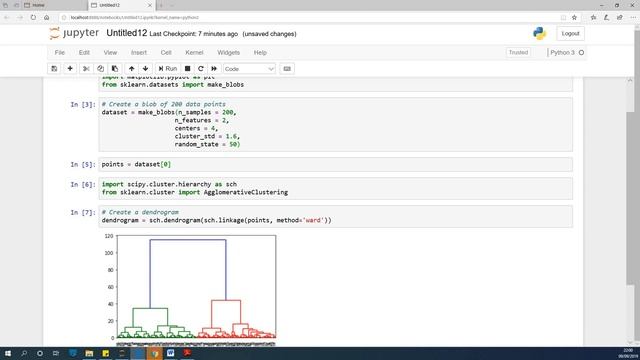Move the selected cell up

click(131, 69)
